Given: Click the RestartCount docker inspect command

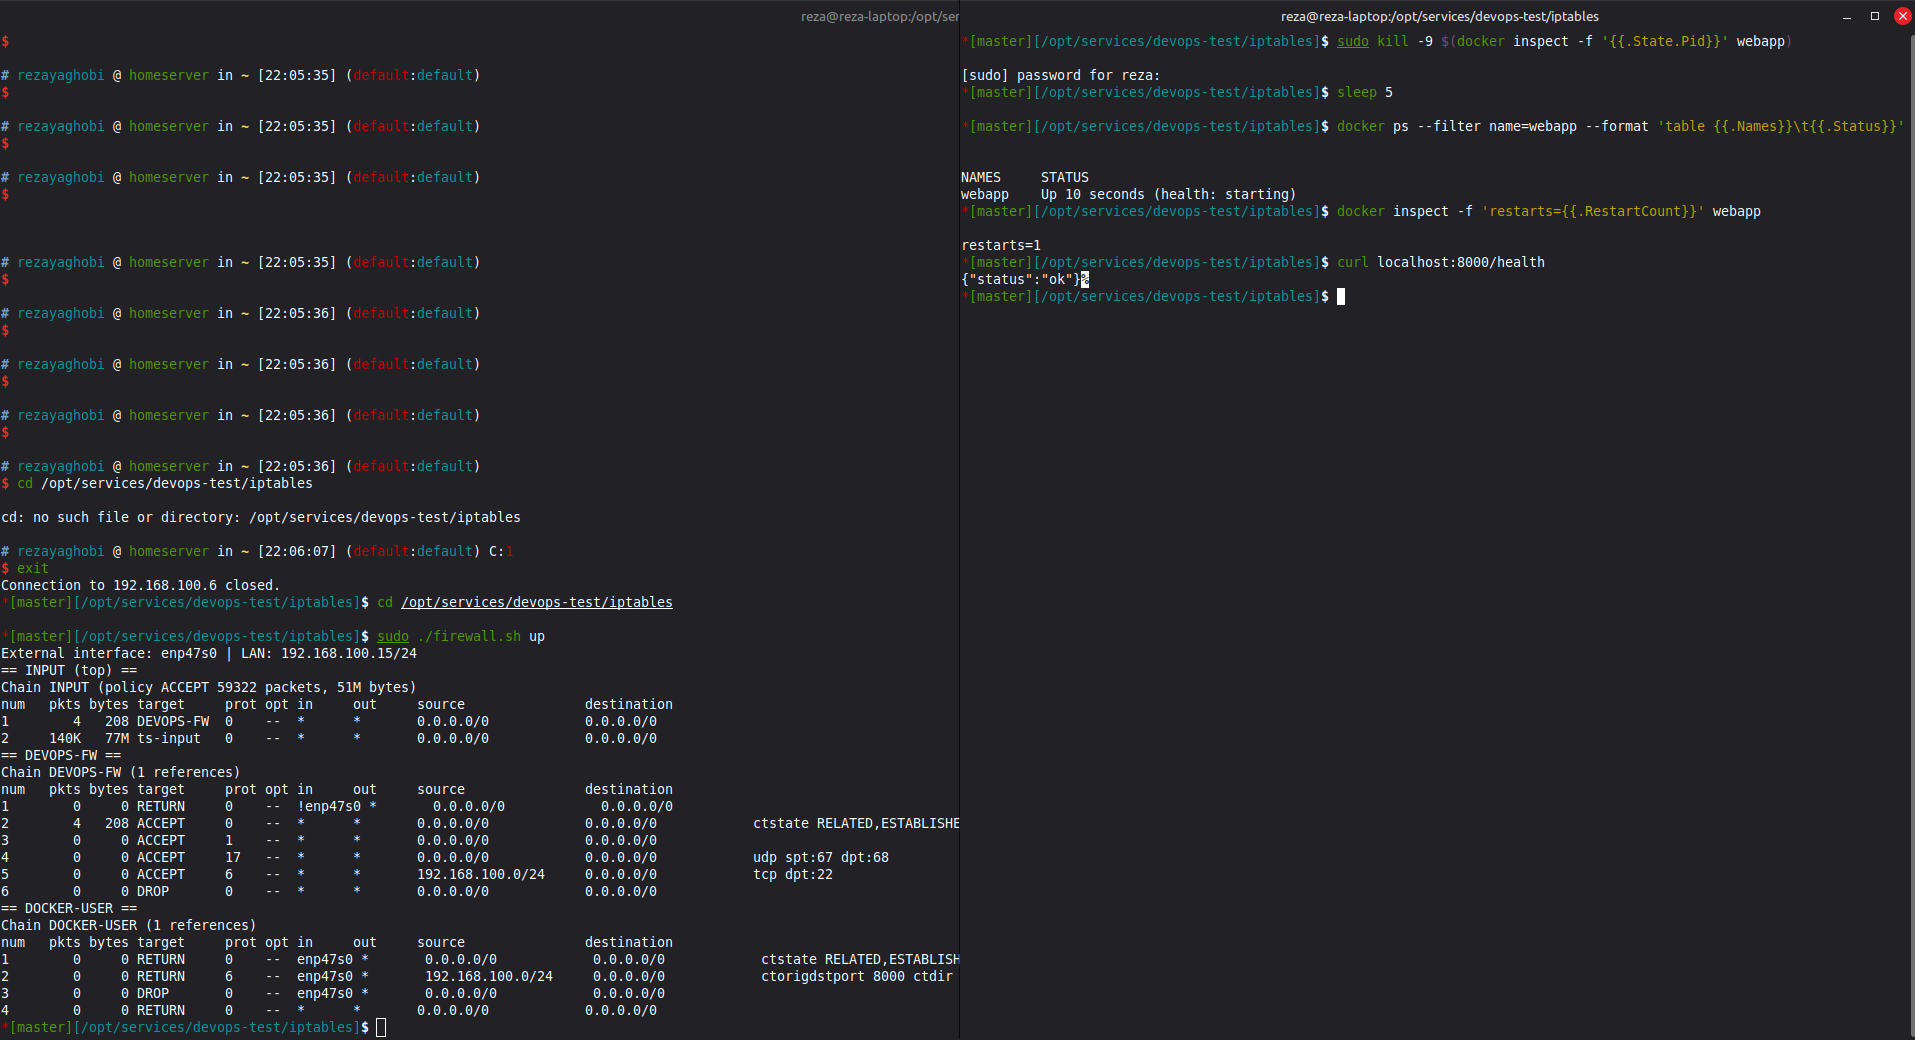Looking at the screenshot, I should coord(1549,211).
